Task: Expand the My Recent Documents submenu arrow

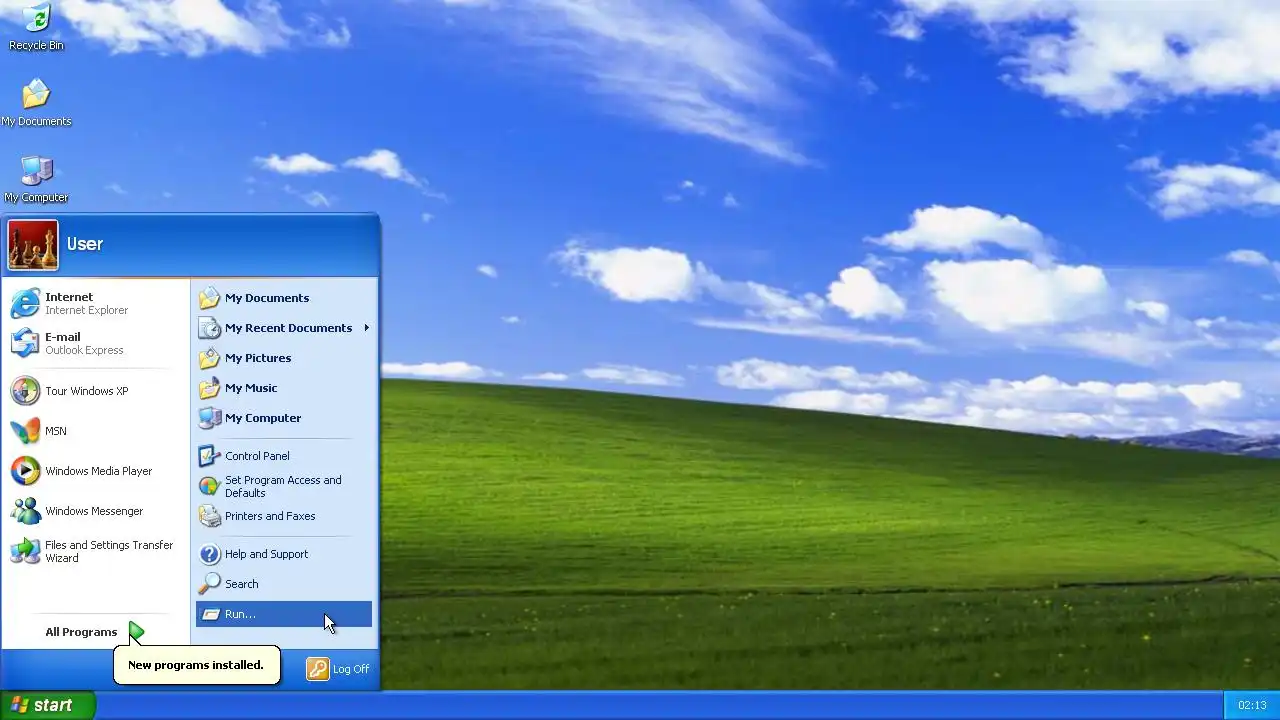Action: (x=367, y=328)
